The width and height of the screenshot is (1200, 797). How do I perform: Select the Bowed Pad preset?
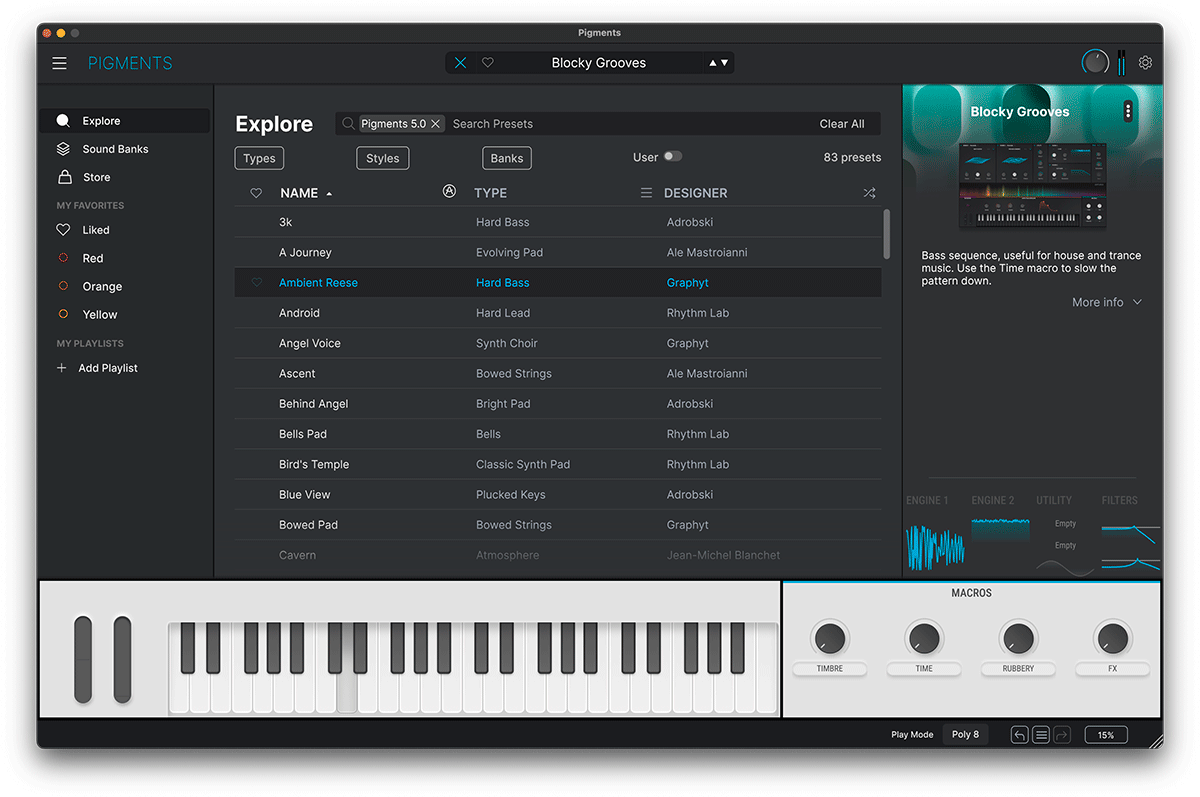tap(558, 525)
